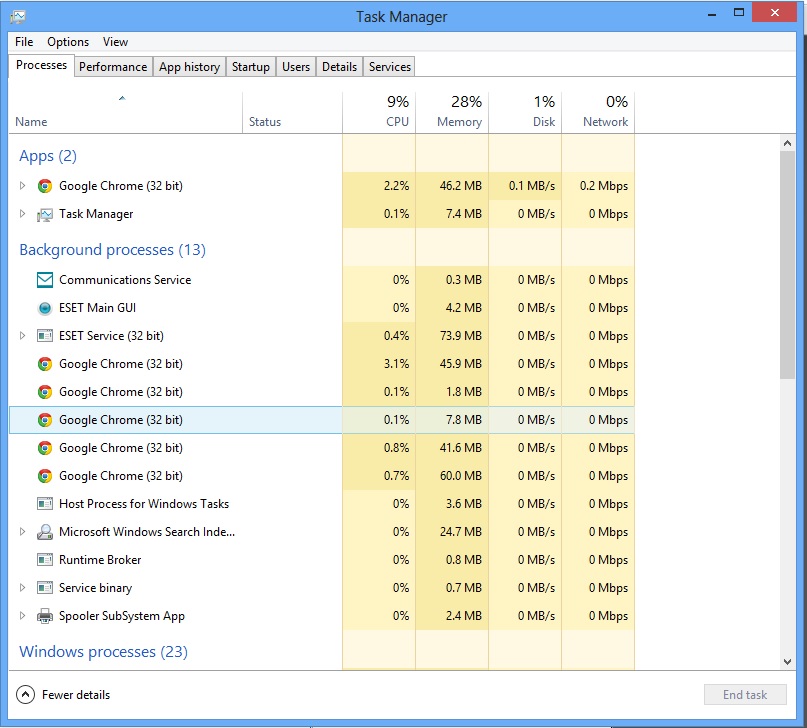The image size is (807, 728).
Task: Open the View menu
Action: tap(115, 42)
